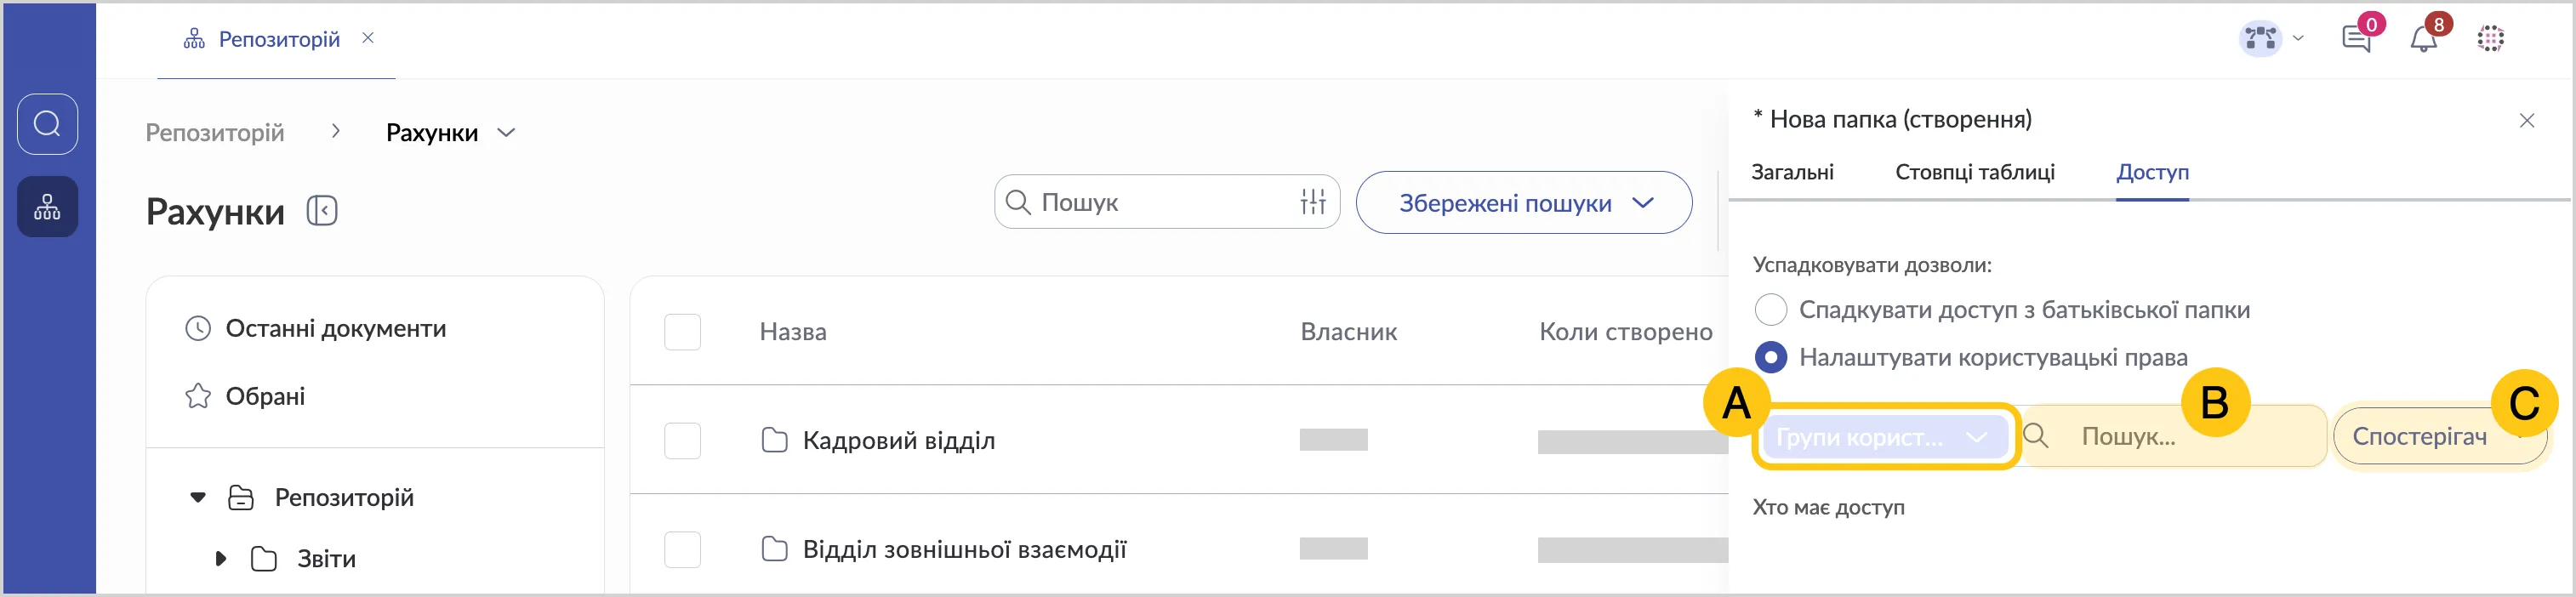
Task: Click the 'Репозиторій' breadcrumb link
Action: pyautogui.click(x=215, y=133)
